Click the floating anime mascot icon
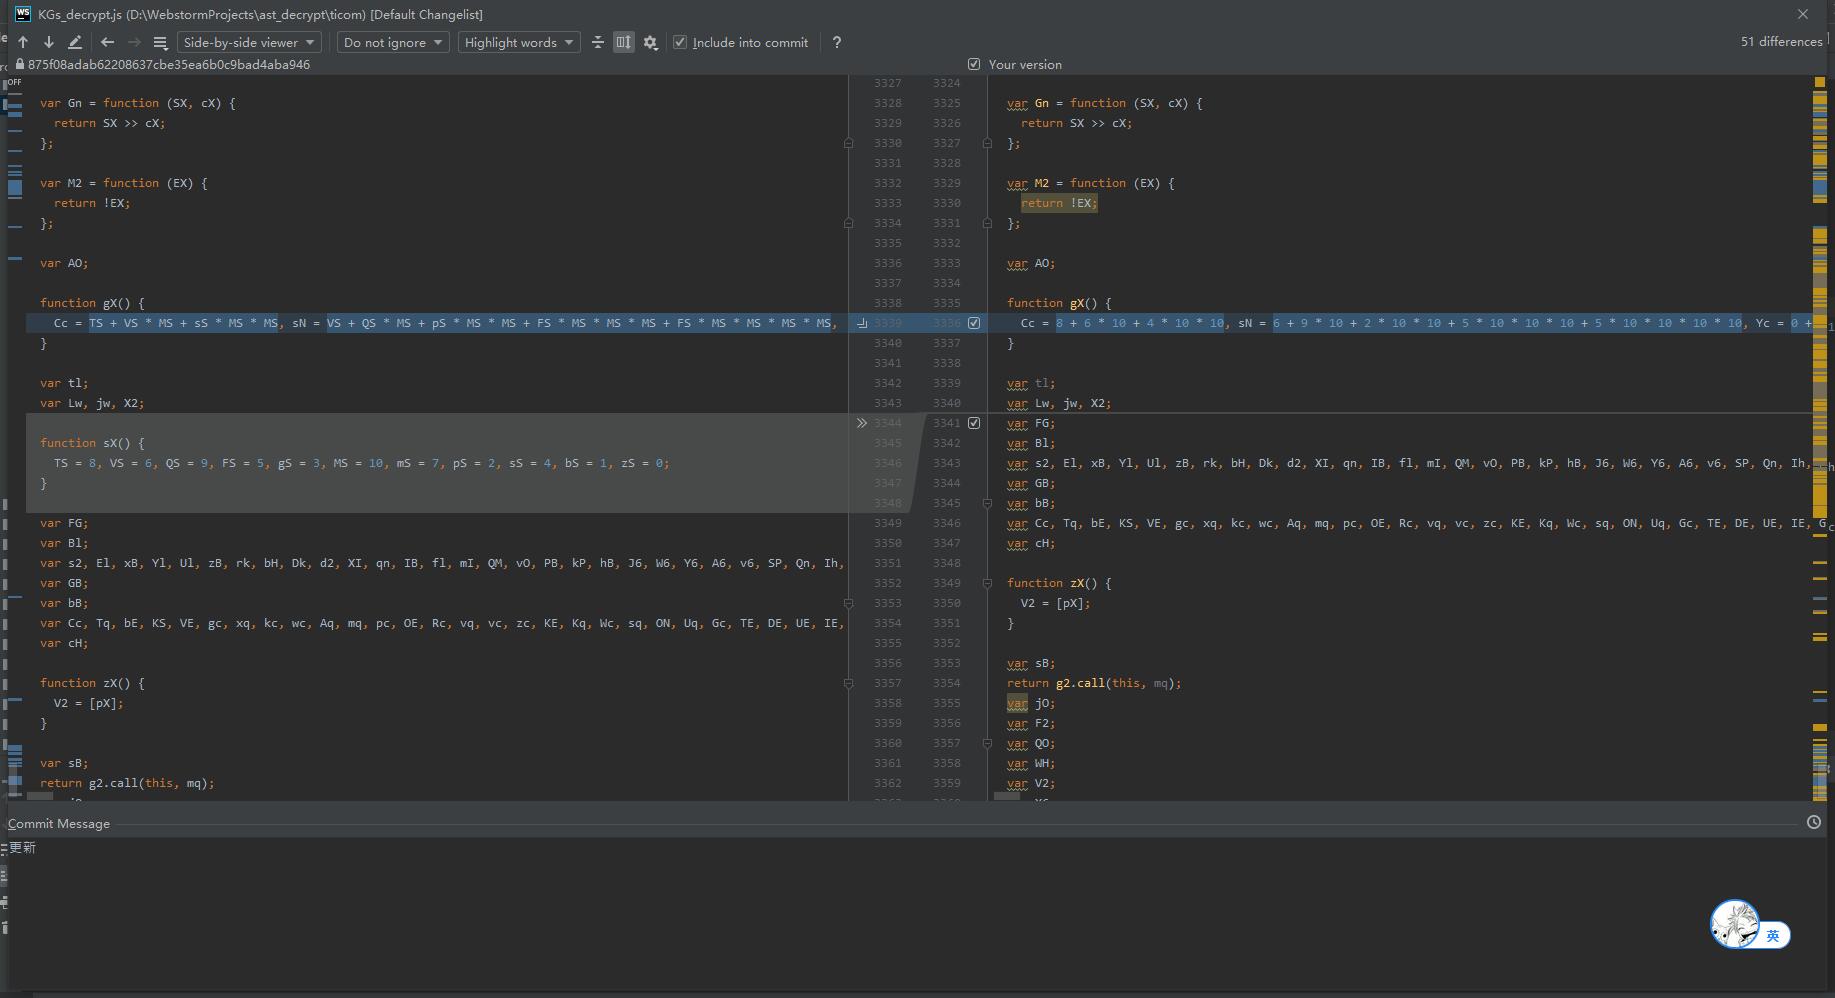The height and width of the screenshot is (998, 1835). point(1735,924)
